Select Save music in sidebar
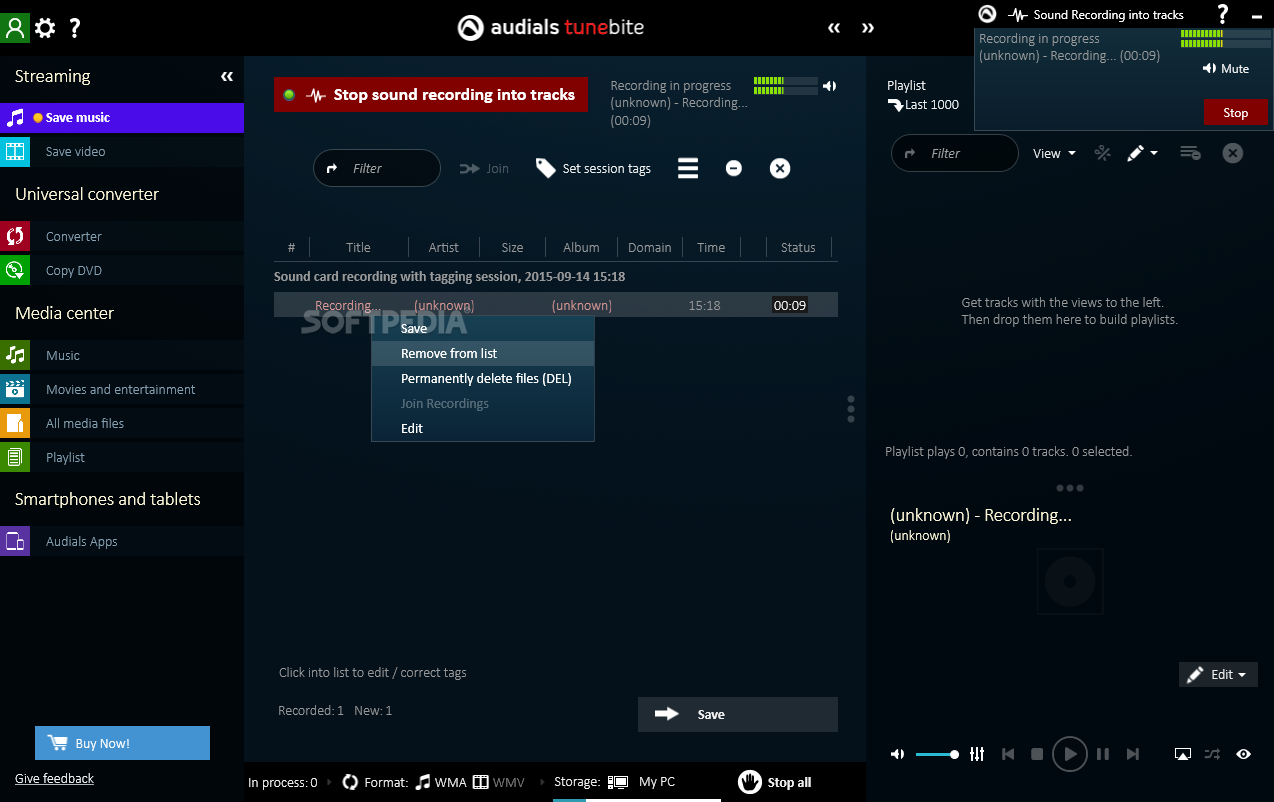Viewport: 1274px width, 802px height. pos(122,118)
